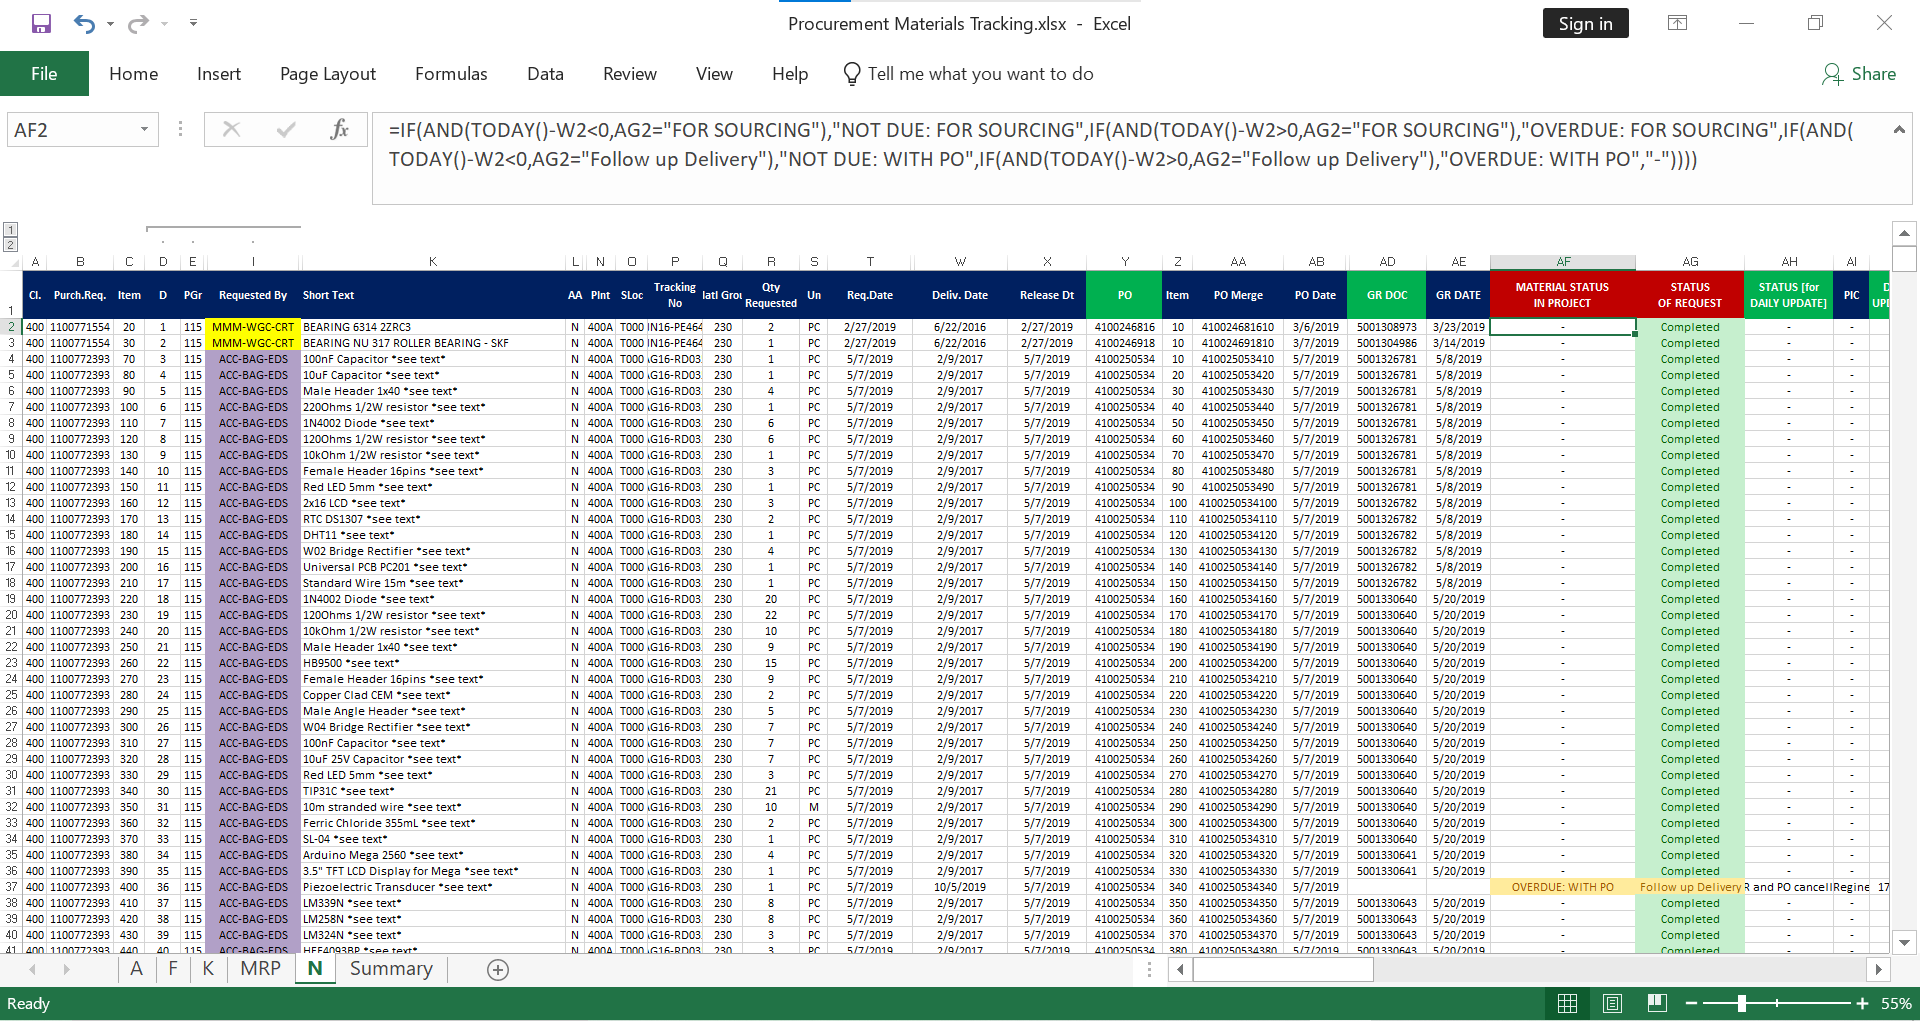Viewport: 1920px width, 1021px height.
Task: Click outline level 2 button
Action: 10,245
